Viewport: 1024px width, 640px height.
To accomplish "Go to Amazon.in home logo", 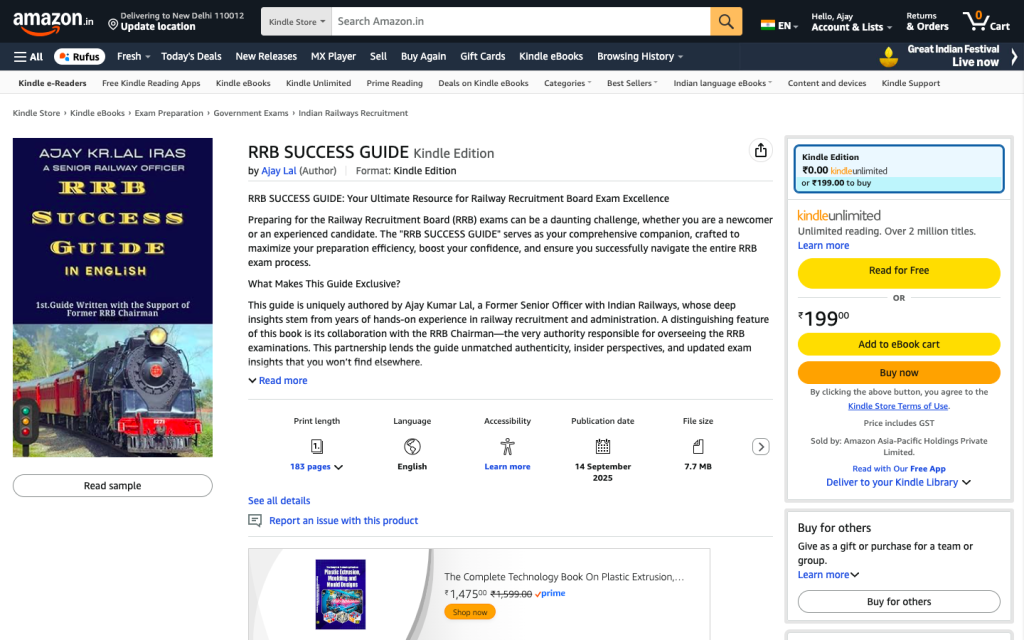I will coord(53,21).
